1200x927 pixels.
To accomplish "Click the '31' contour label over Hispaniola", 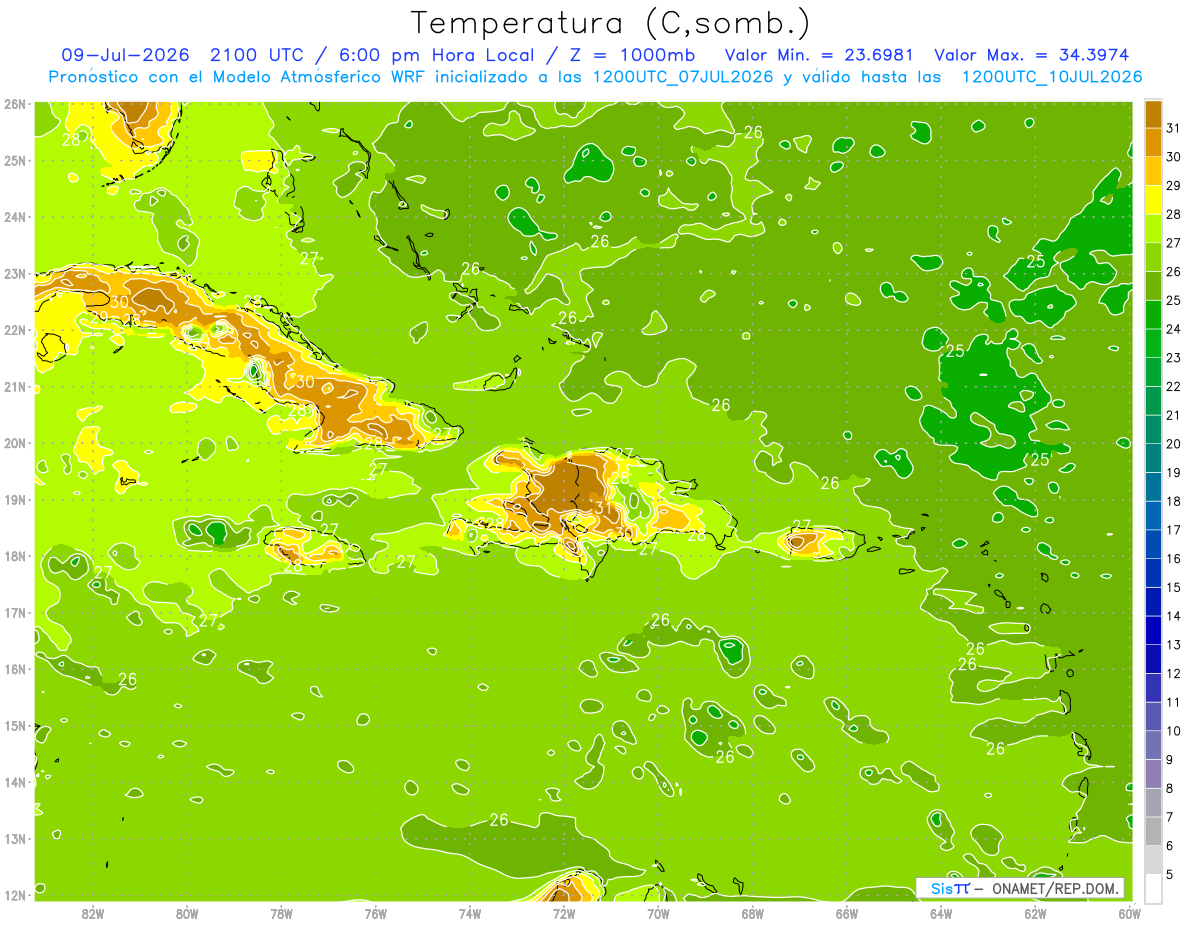I will (604, 507).
